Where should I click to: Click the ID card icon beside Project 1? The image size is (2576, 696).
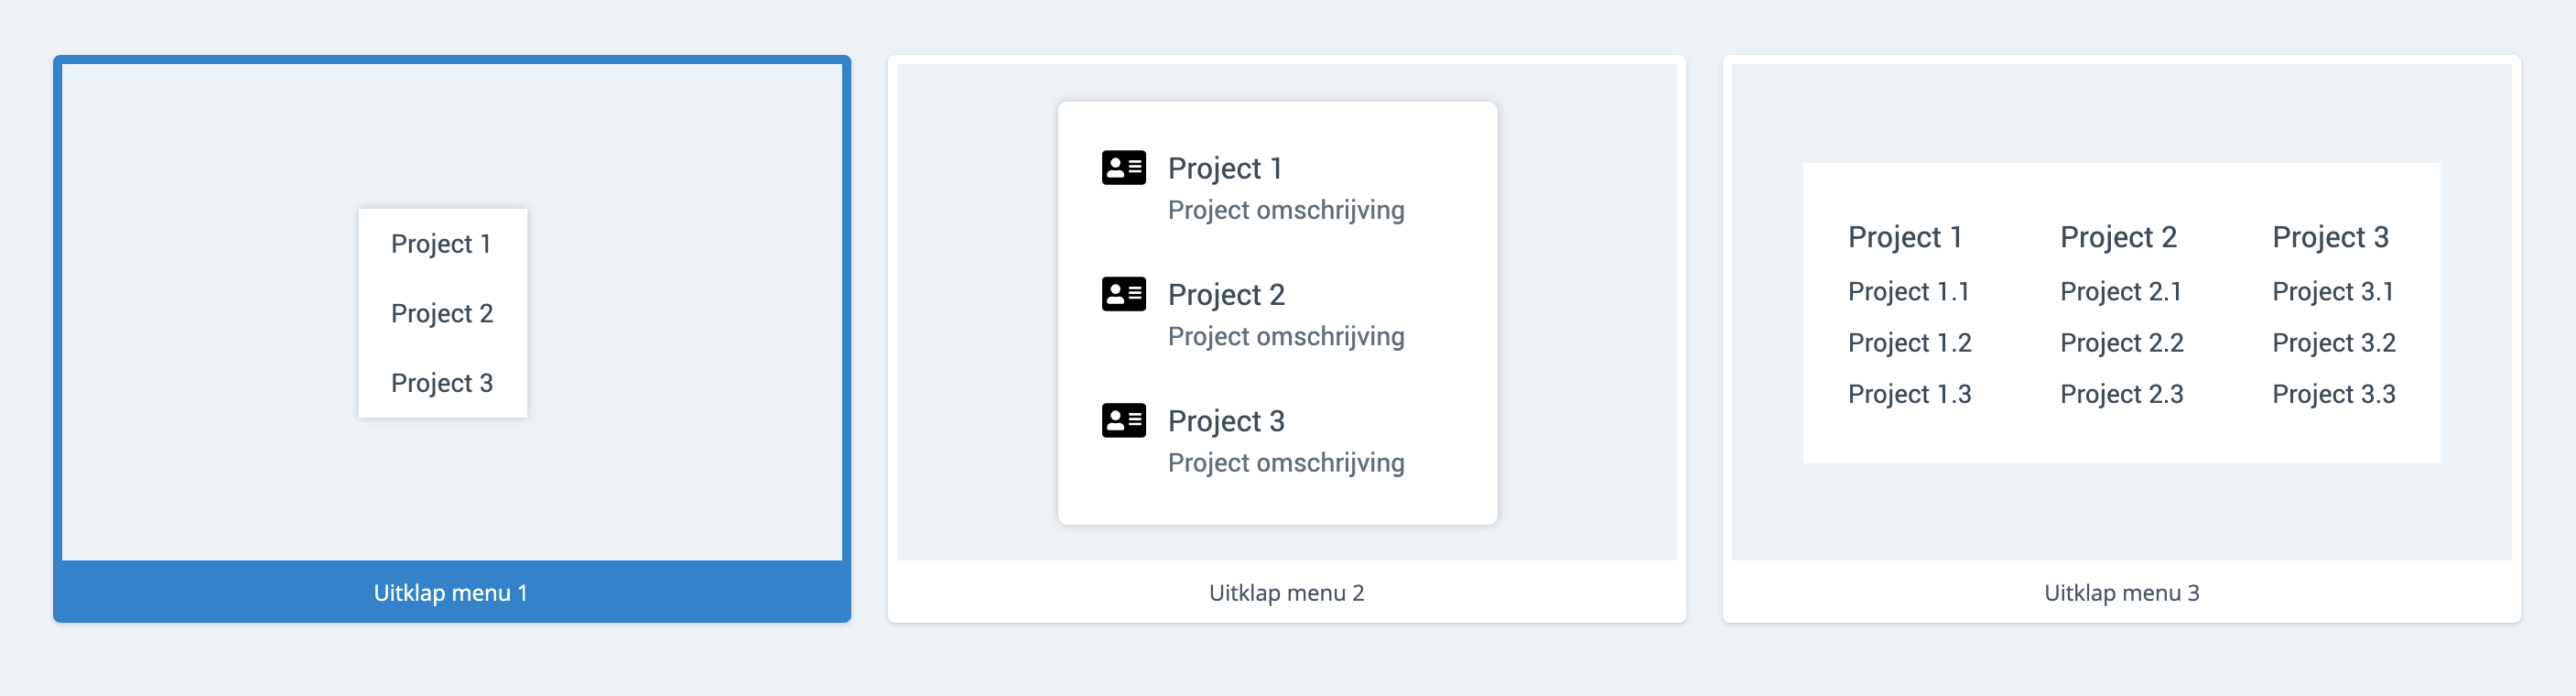pos(1123,168)
